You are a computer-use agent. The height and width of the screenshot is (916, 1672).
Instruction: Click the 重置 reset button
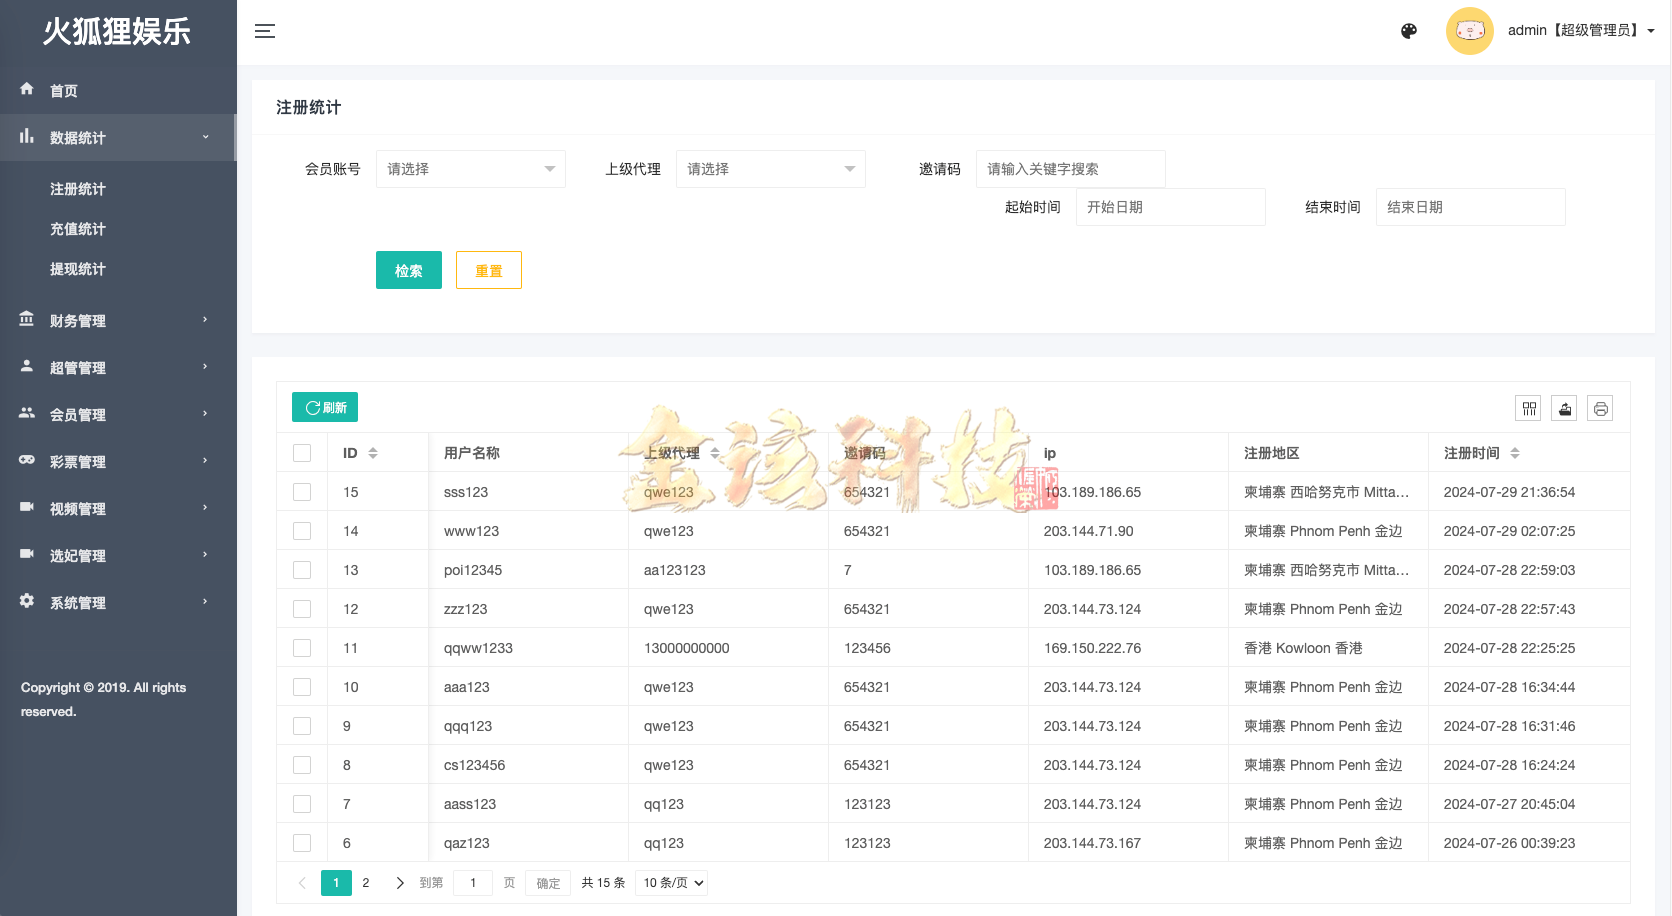[x=489, y=270]
